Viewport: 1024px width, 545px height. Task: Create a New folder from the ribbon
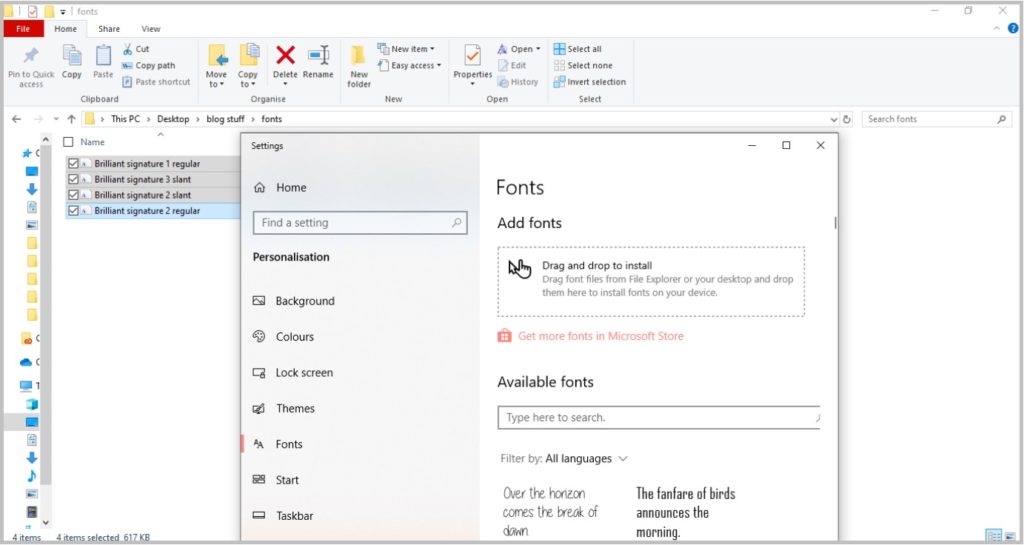point(359,56)
